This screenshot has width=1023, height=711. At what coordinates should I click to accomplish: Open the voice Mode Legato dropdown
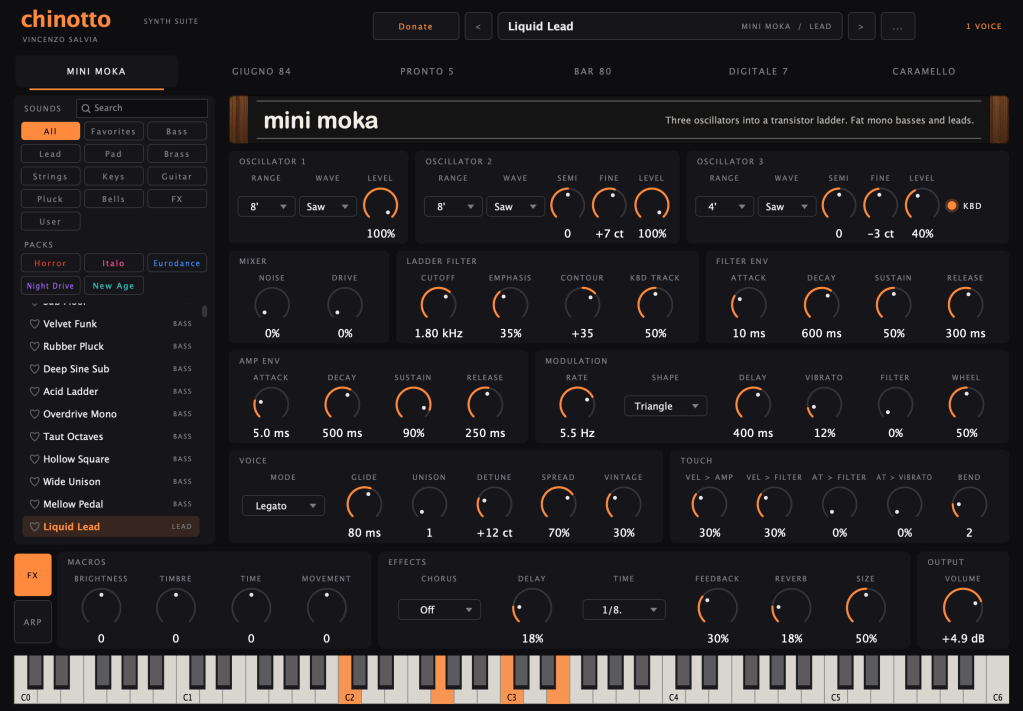click(x=283, y=506)
